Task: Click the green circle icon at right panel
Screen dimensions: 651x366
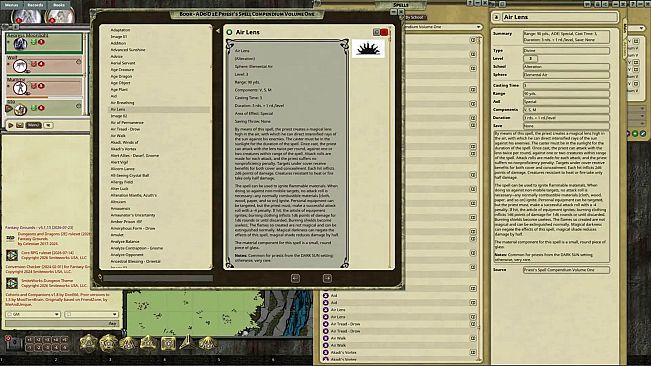Action: pos(635,134)
